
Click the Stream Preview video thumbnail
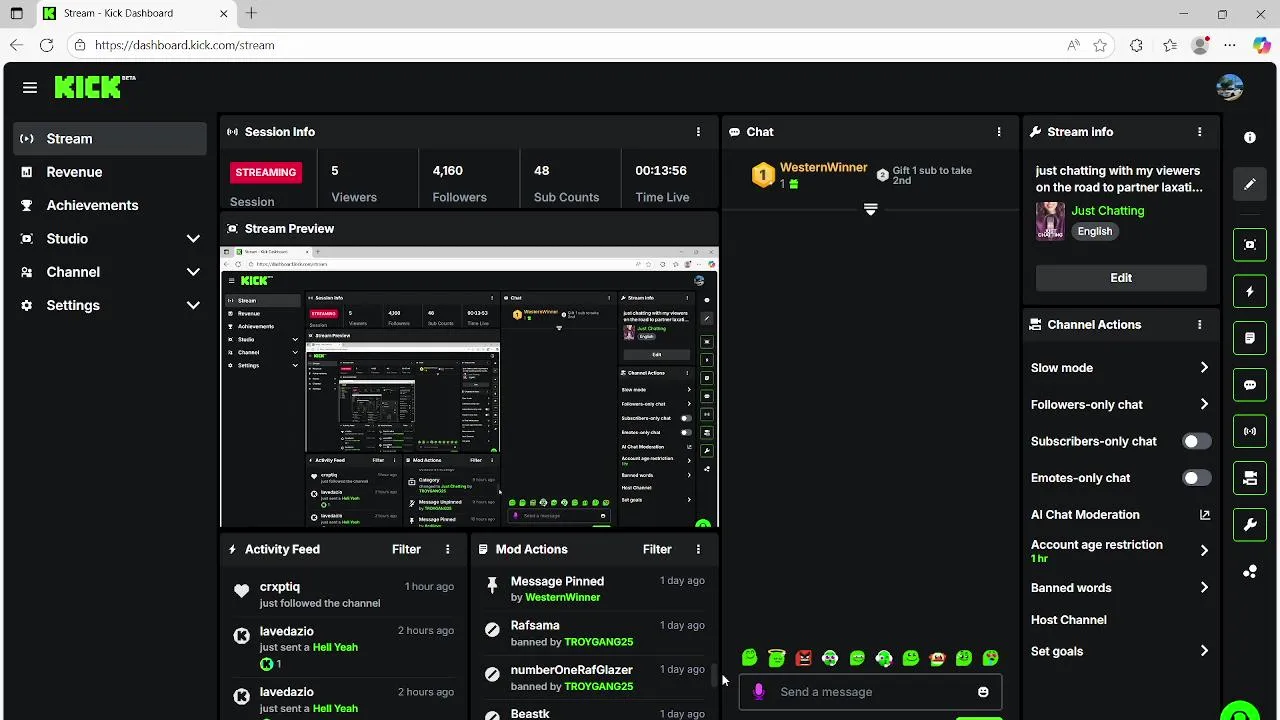469,387
